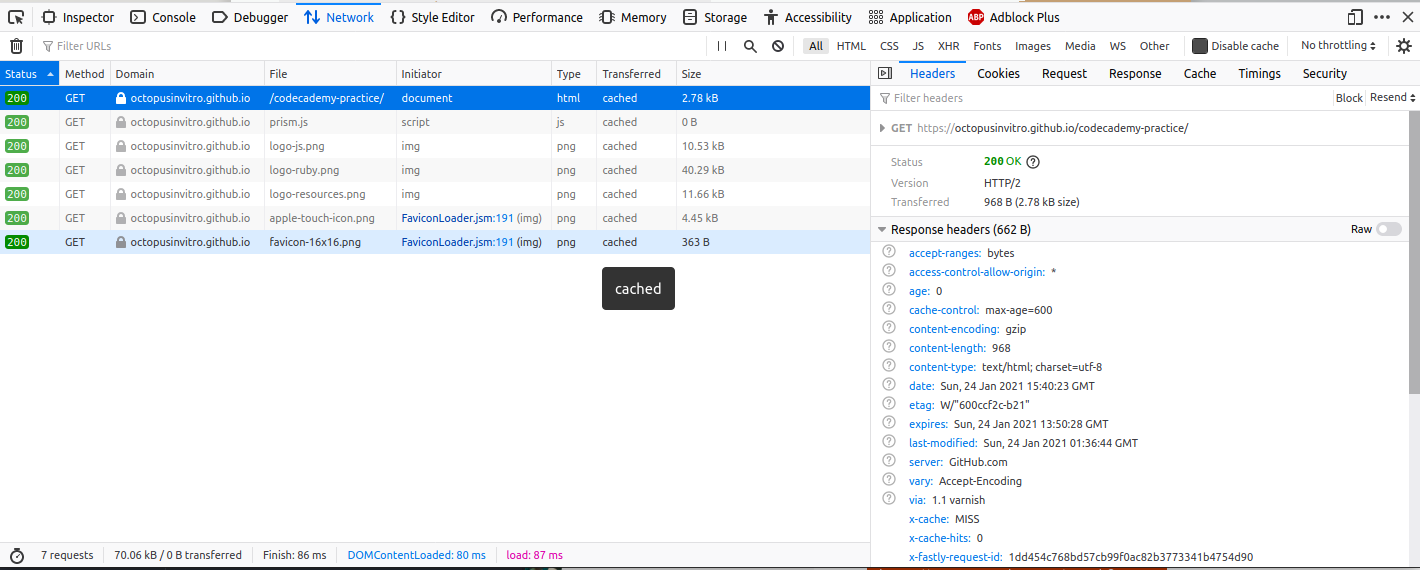1420x570 pixels.
Task: Open DevTools more options menu
Action: (1382, 17)
